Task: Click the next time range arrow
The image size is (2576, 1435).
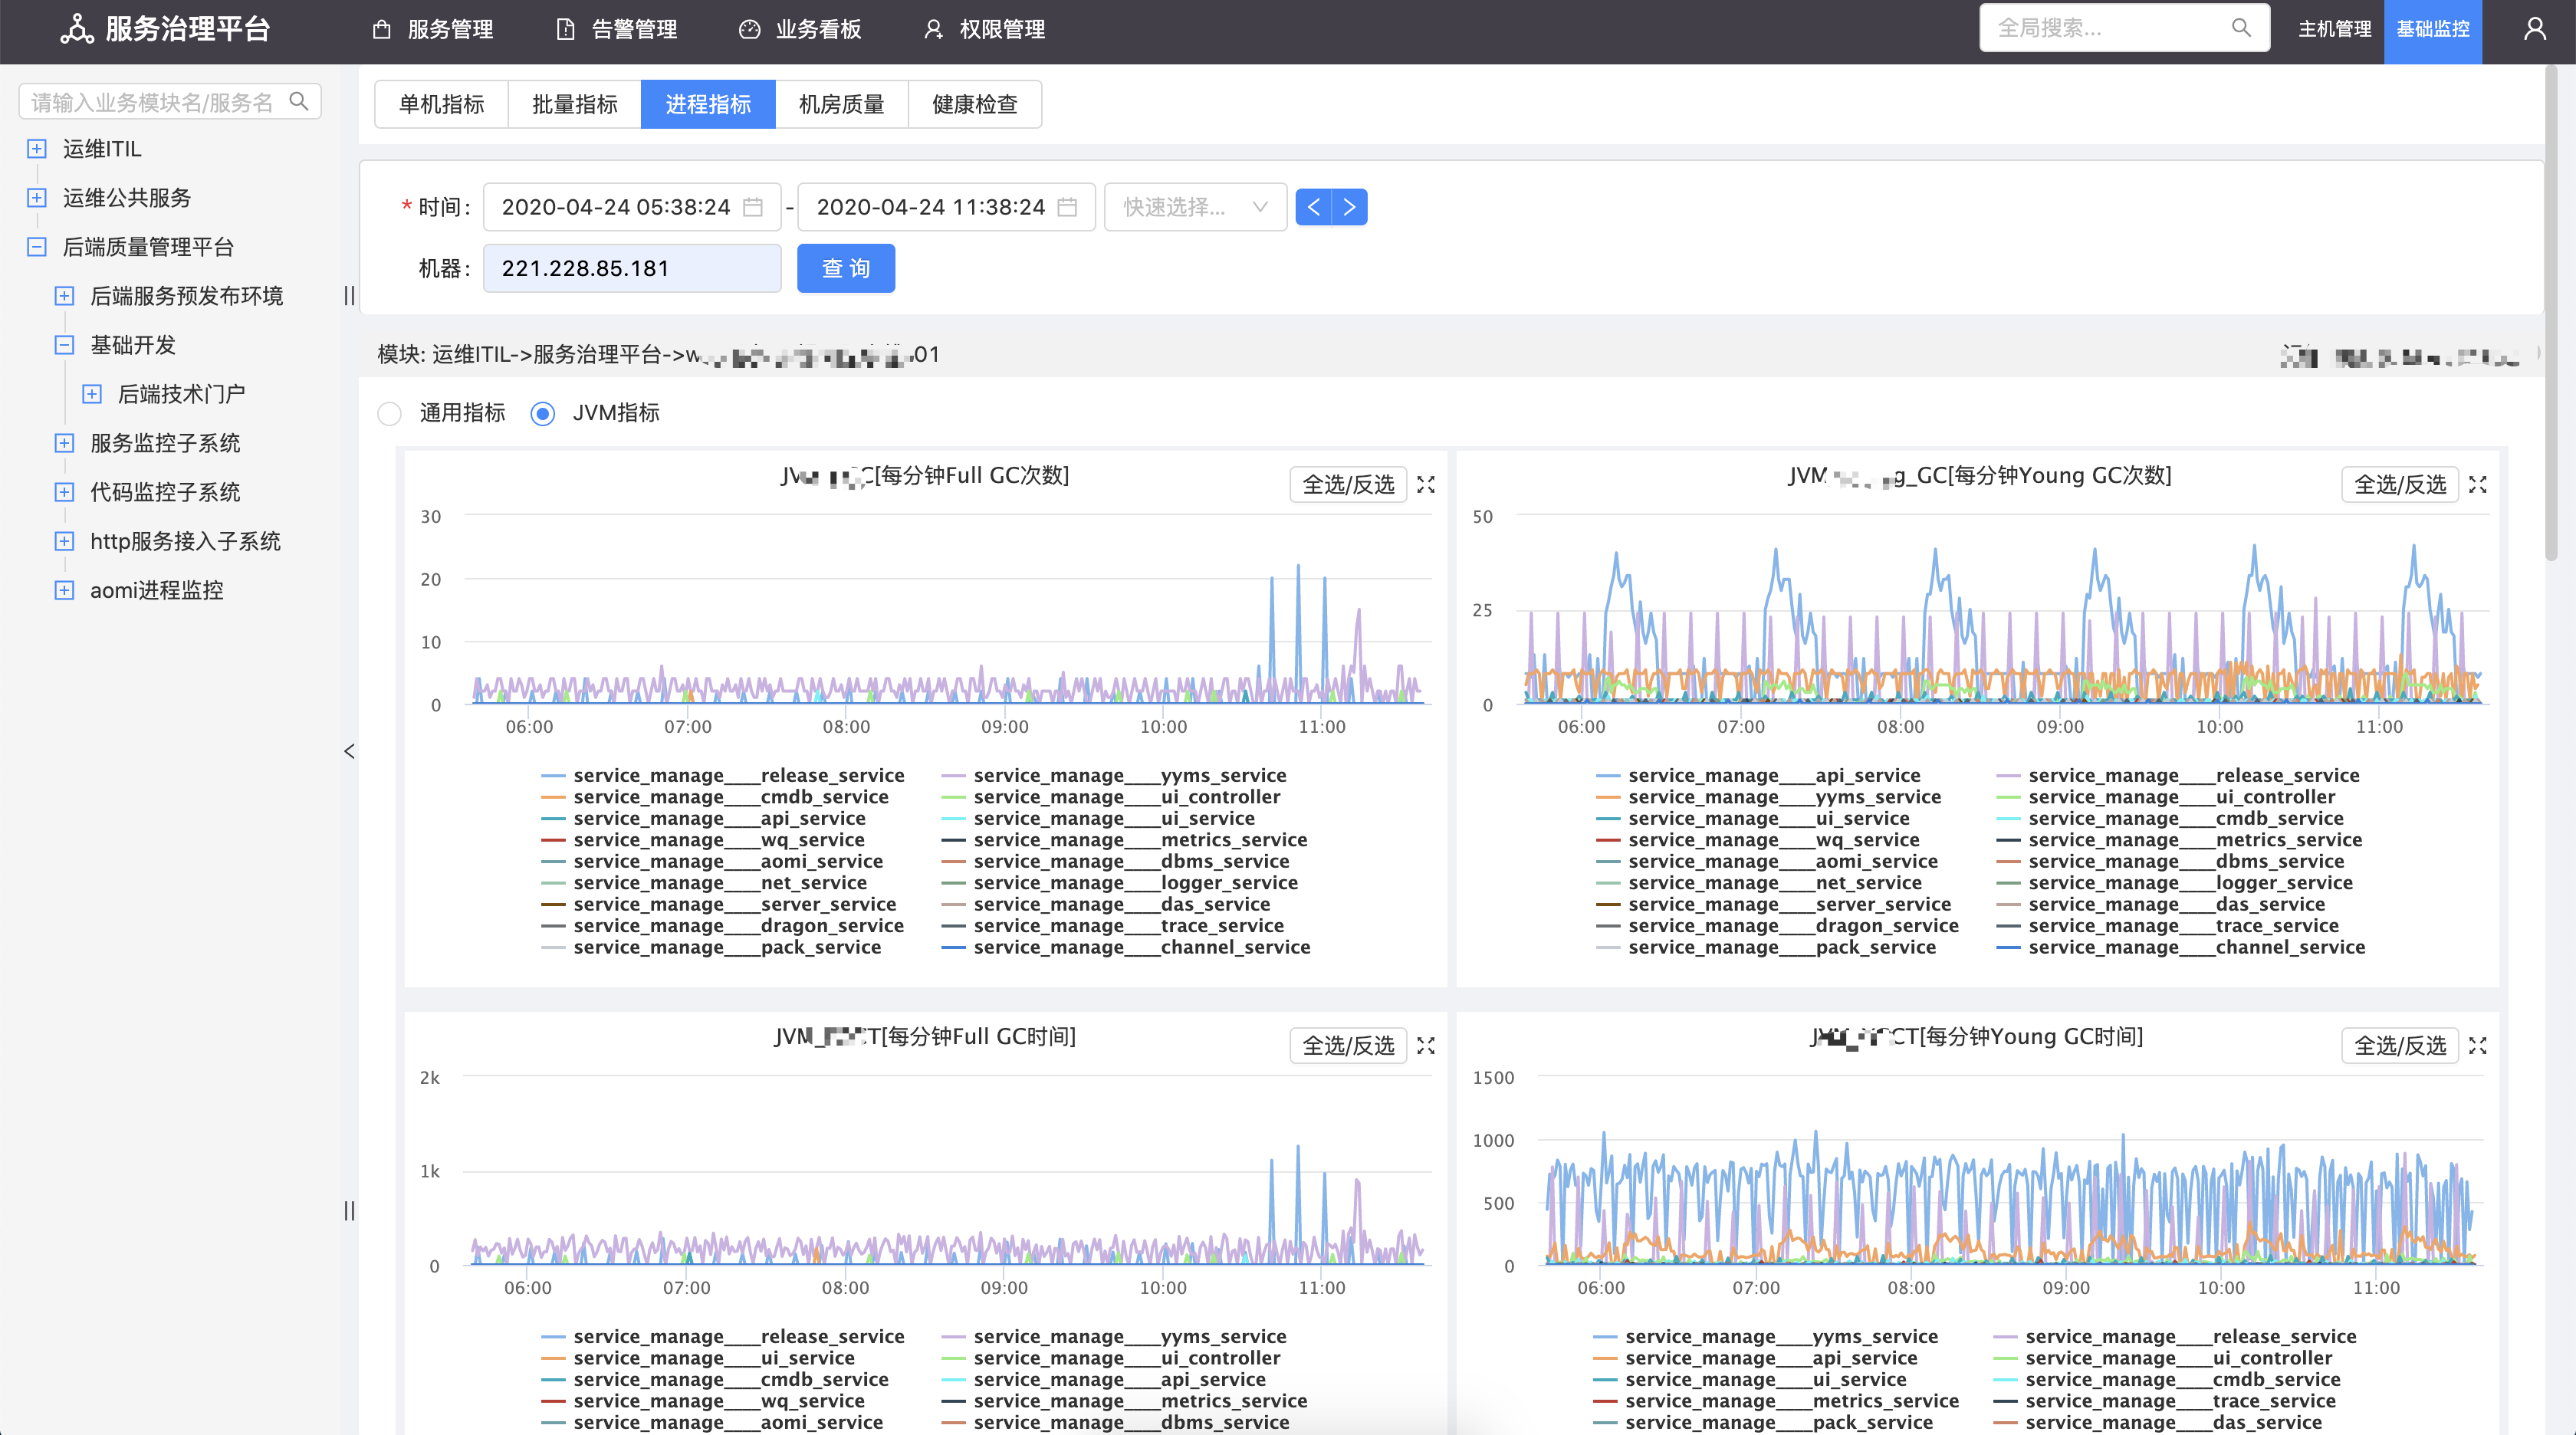Action: coord(1350,207)
